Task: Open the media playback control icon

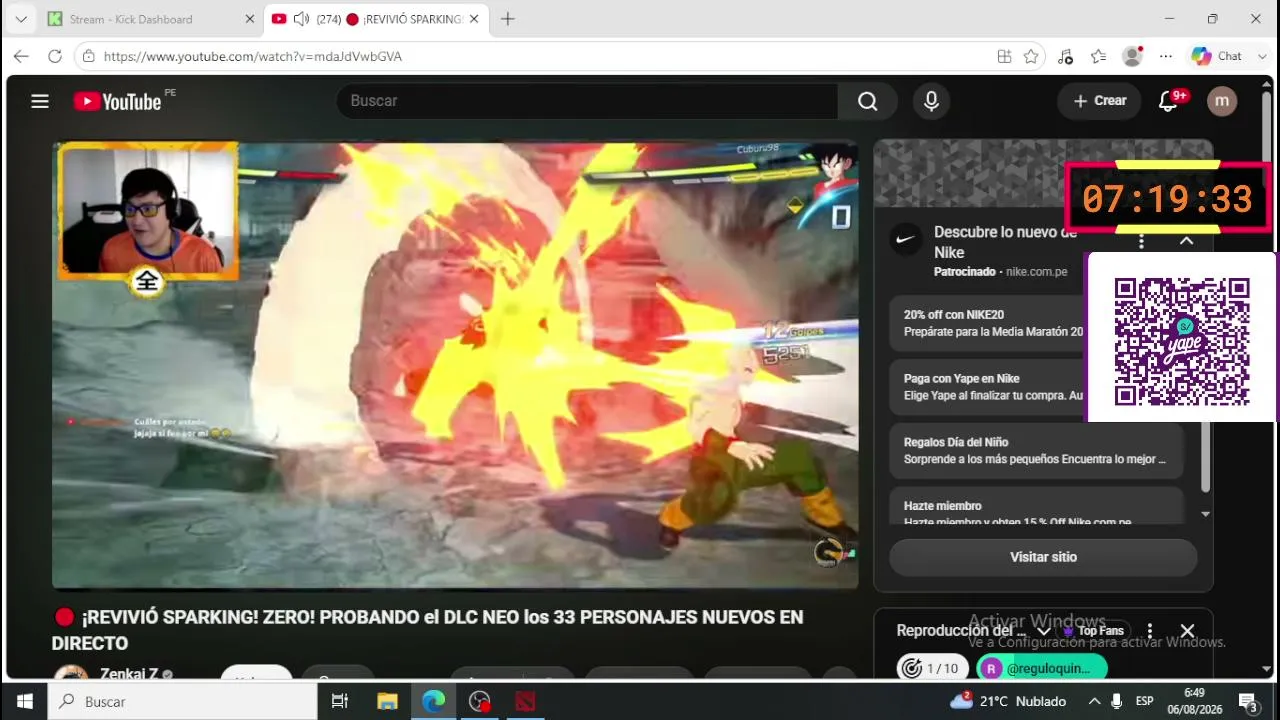Action: [1065, 57]
